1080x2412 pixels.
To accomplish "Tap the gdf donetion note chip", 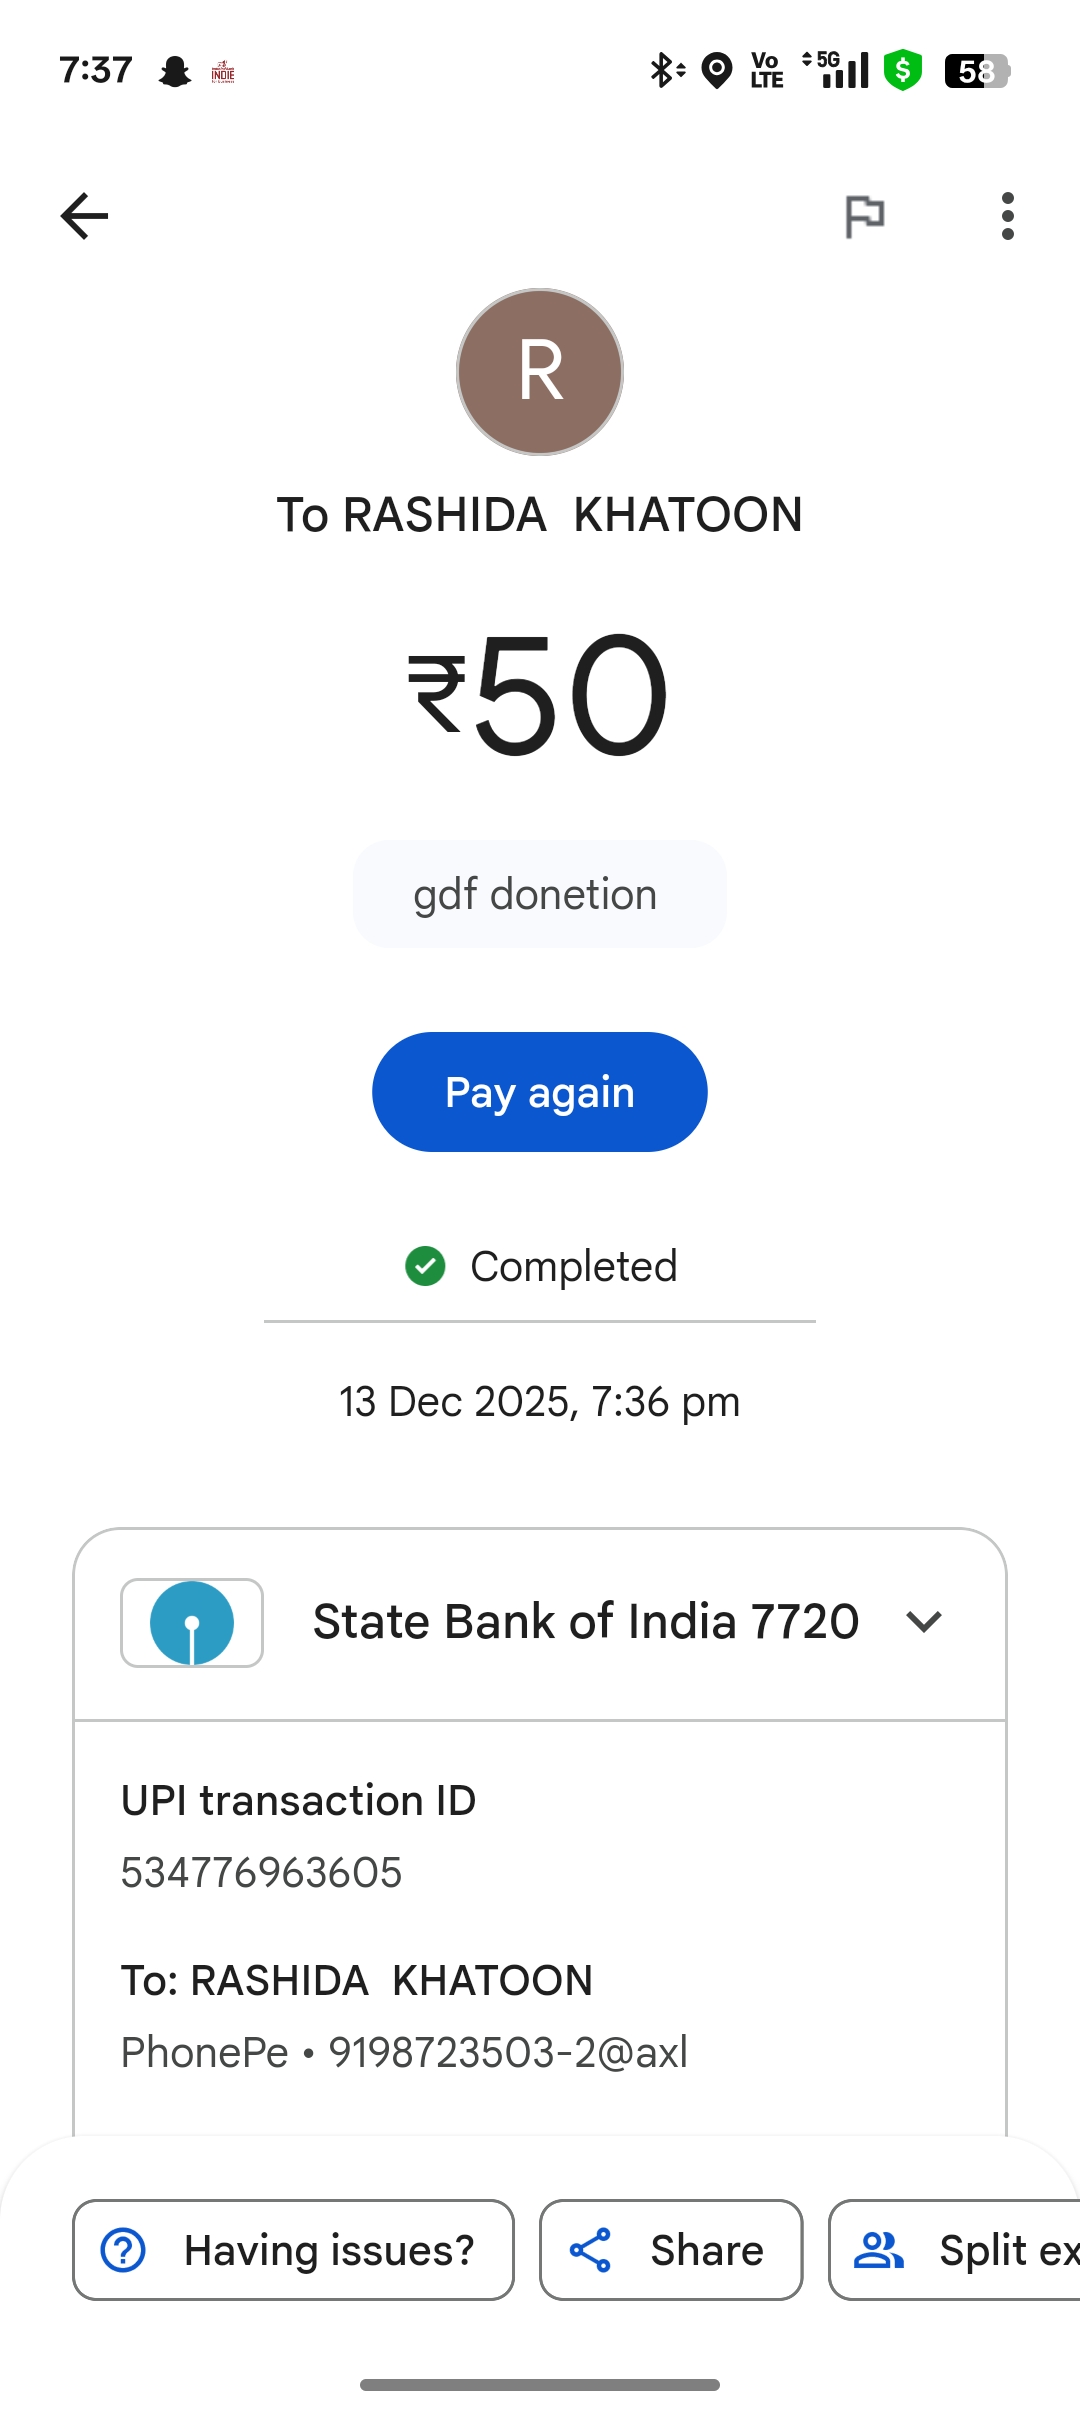I will [539, 894].
